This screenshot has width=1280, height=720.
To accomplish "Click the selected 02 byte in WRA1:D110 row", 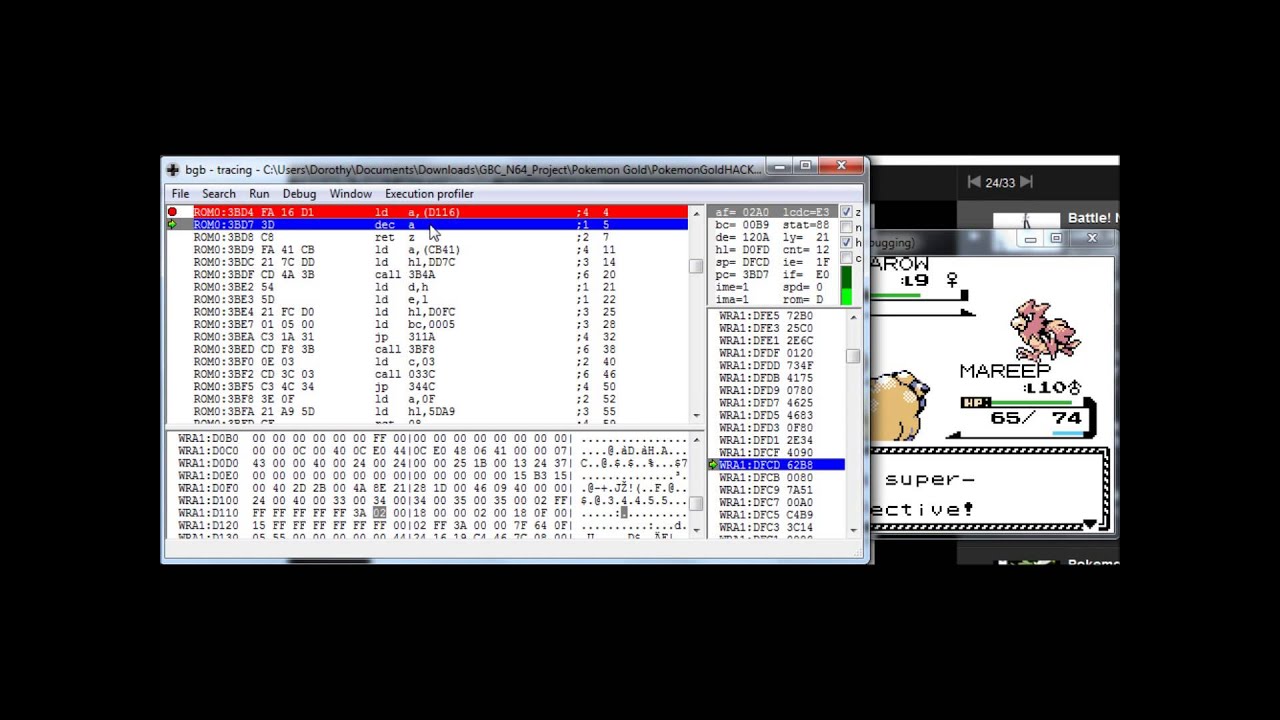I will tap(379, 513).
